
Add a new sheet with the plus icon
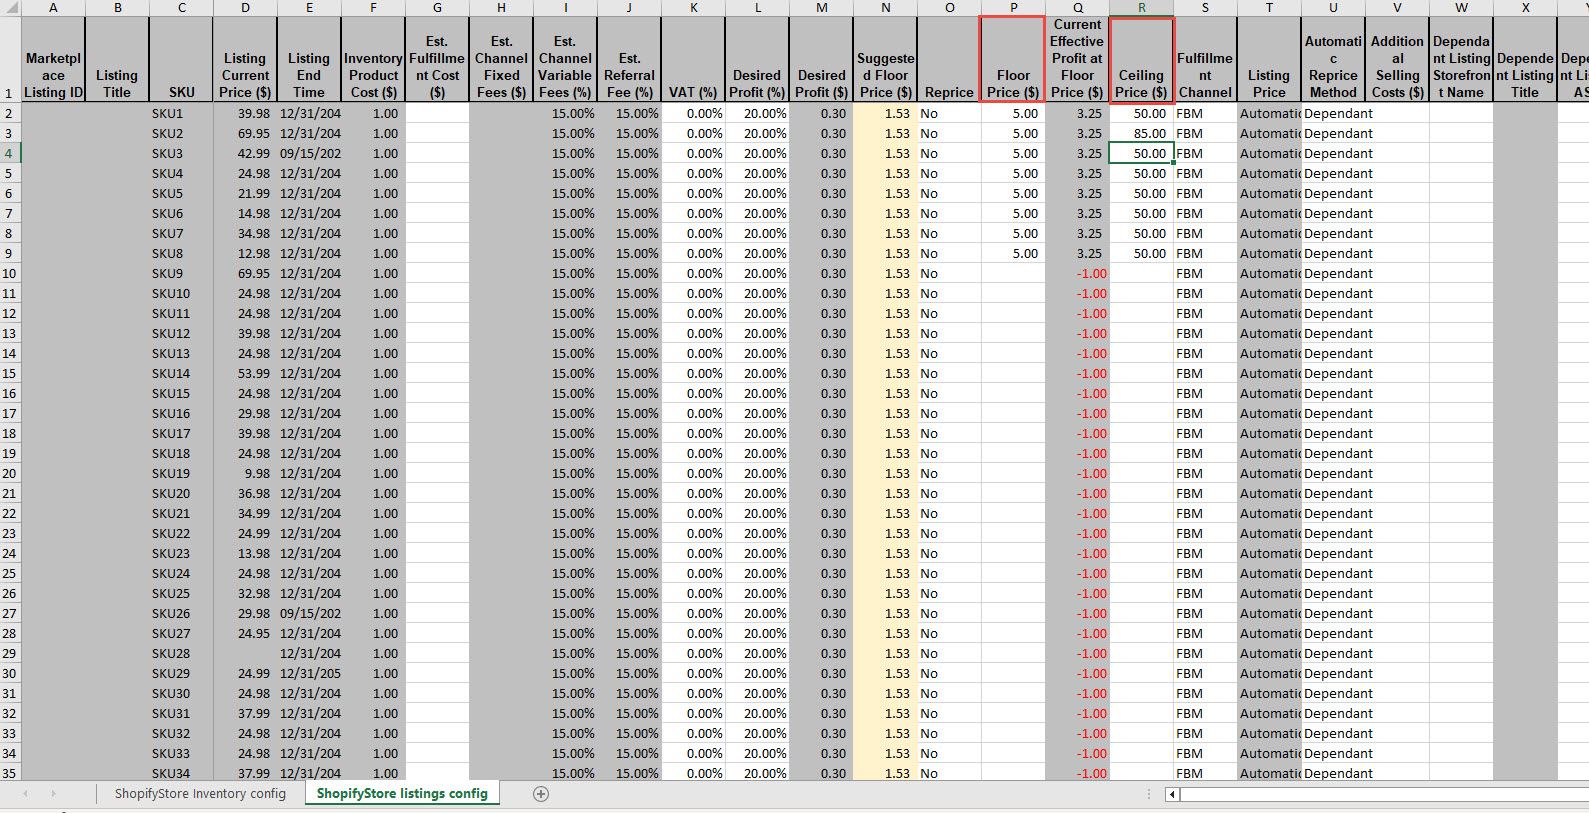click(x=541, y=794)
